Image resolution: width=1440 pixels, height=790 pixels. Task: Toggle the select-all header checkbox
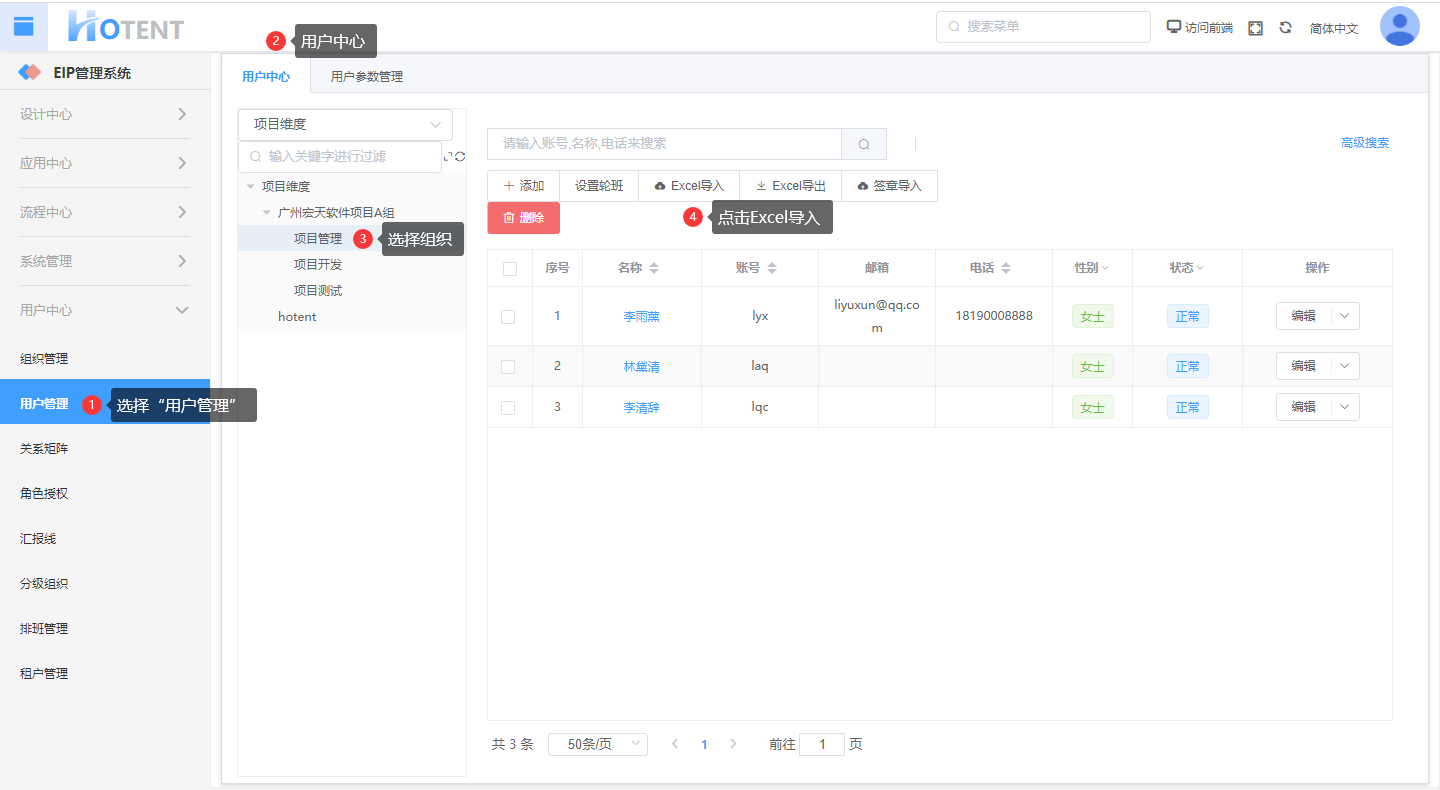510,269
